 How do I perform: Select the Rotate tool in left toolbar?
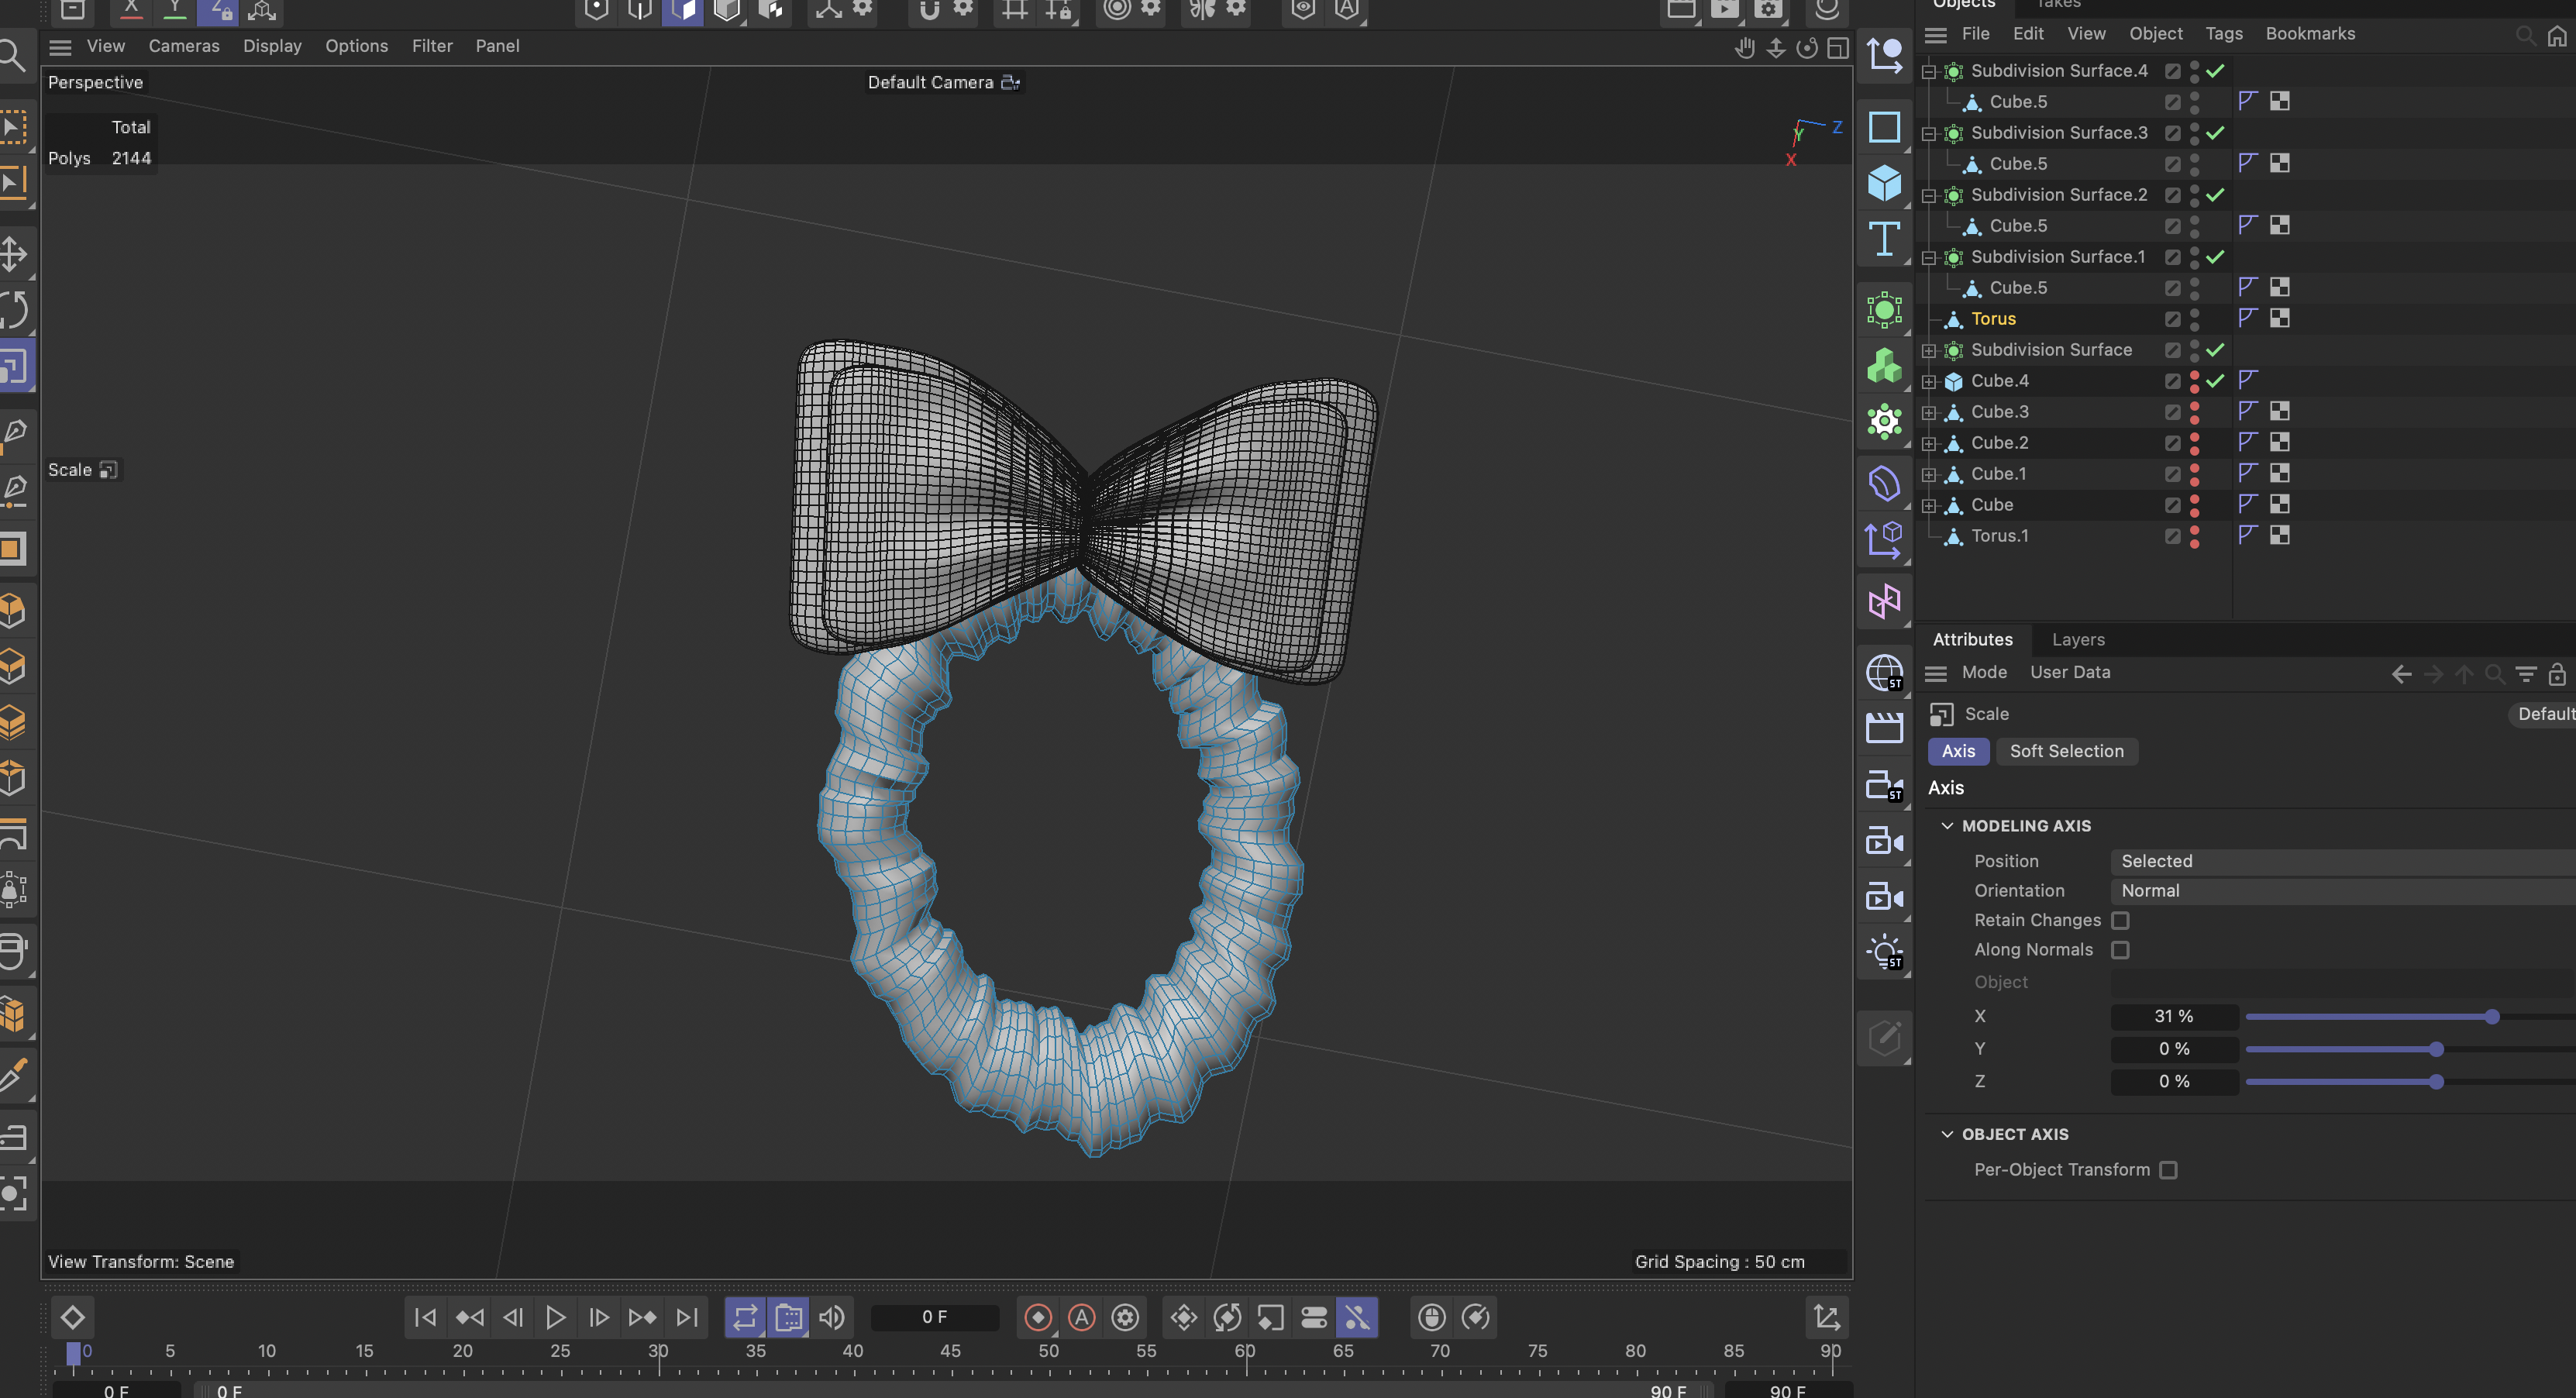coord(14,309)
